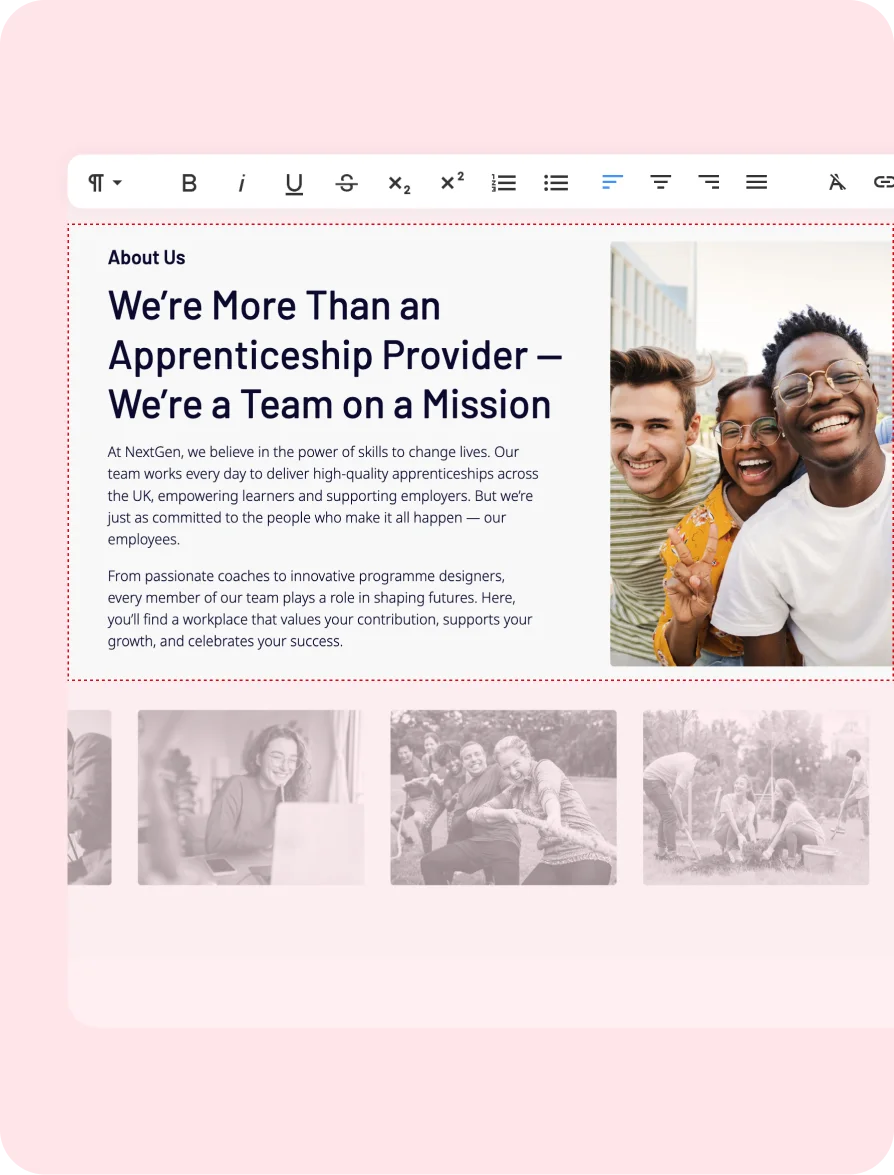Screen dimensions: 894x1175
Task: Insert a bulleted list
Action: (556, 183)
